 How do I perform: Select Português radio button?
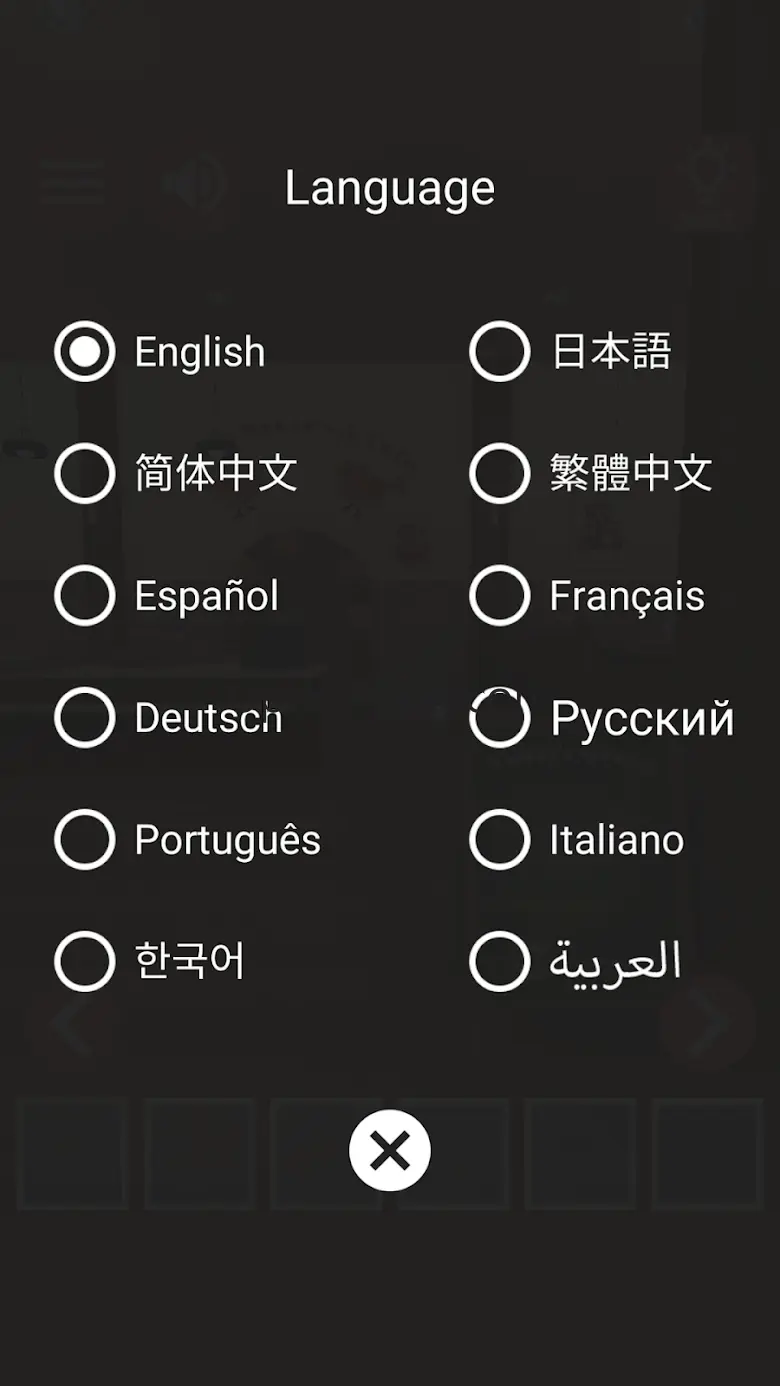point(85,840)
